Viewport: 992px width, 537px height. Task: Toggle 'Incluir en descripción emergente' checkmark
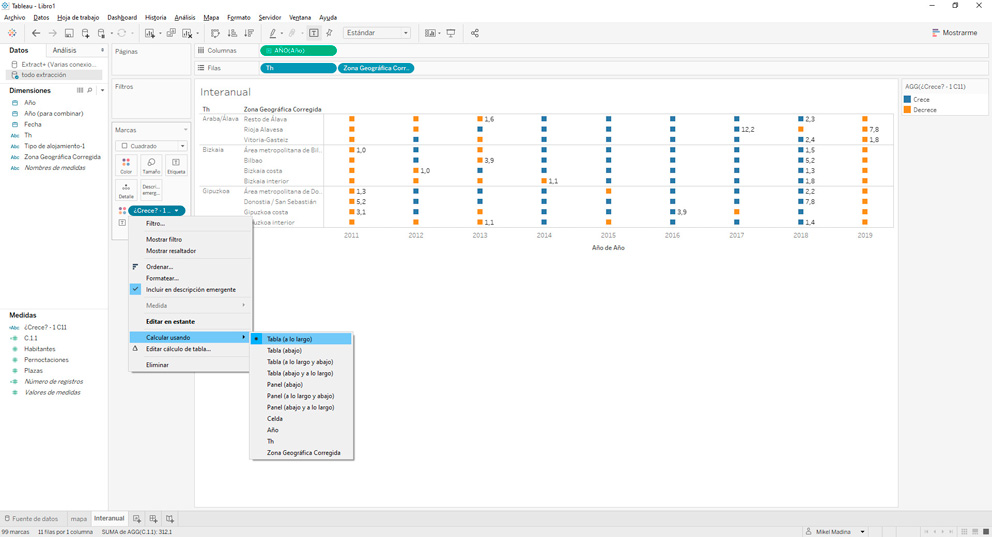coord(136,289)
